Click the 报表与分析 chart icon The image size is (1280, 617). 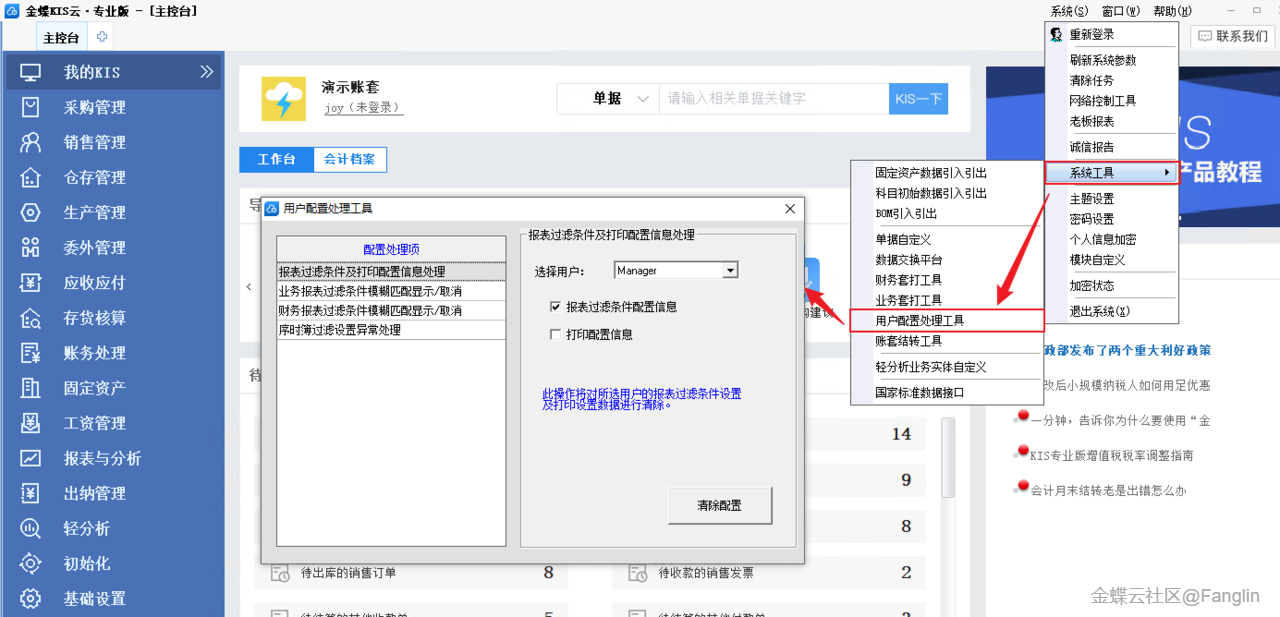[31, 458]
